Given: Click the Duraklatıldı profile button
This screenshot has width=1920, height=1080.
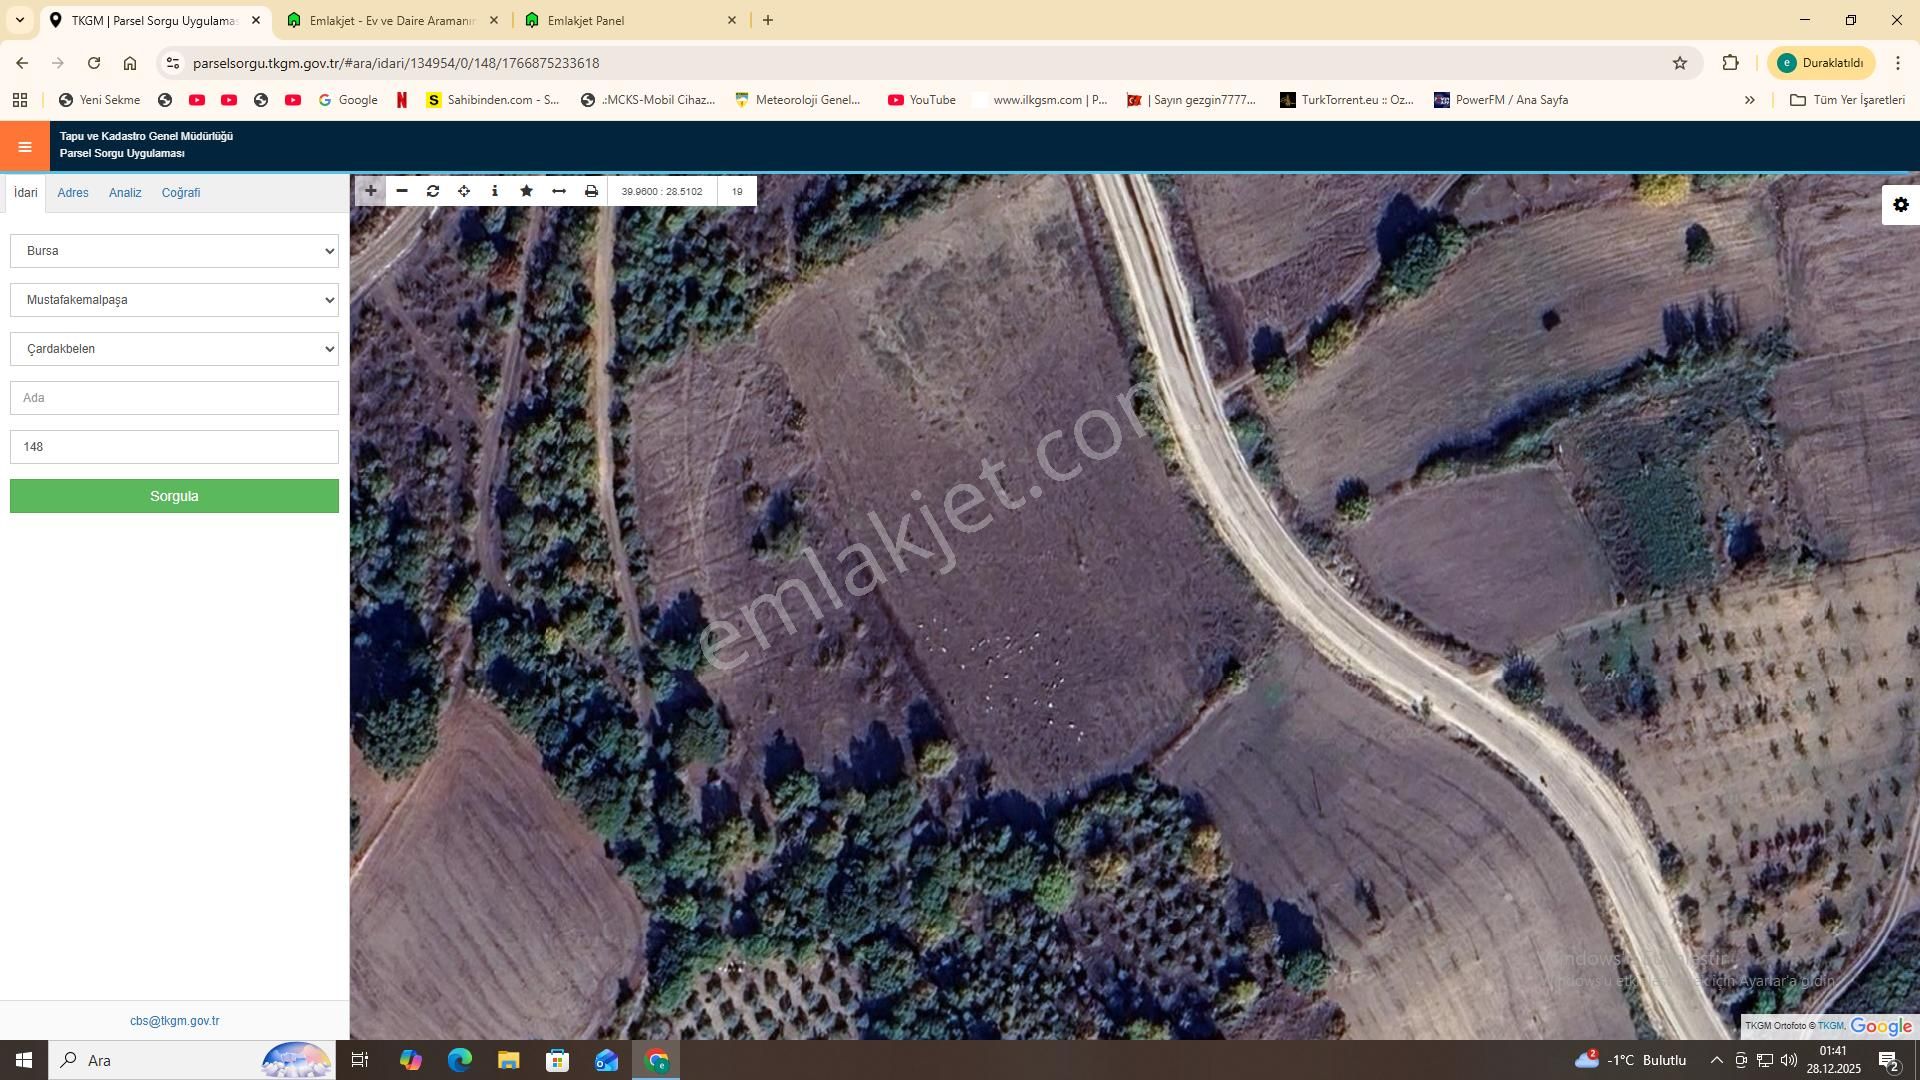Looking at the screenshot, I should [1821, 63].
